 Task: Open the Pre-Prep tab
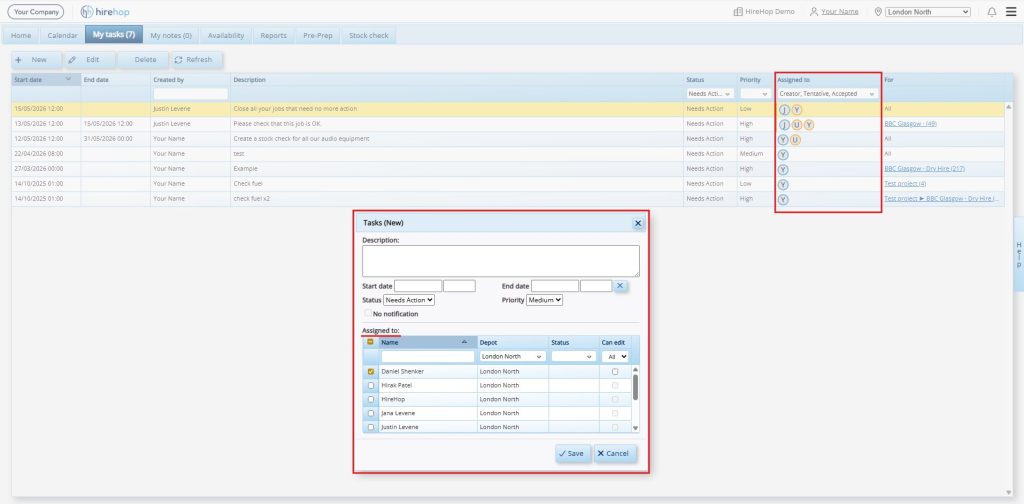[317, 35]
